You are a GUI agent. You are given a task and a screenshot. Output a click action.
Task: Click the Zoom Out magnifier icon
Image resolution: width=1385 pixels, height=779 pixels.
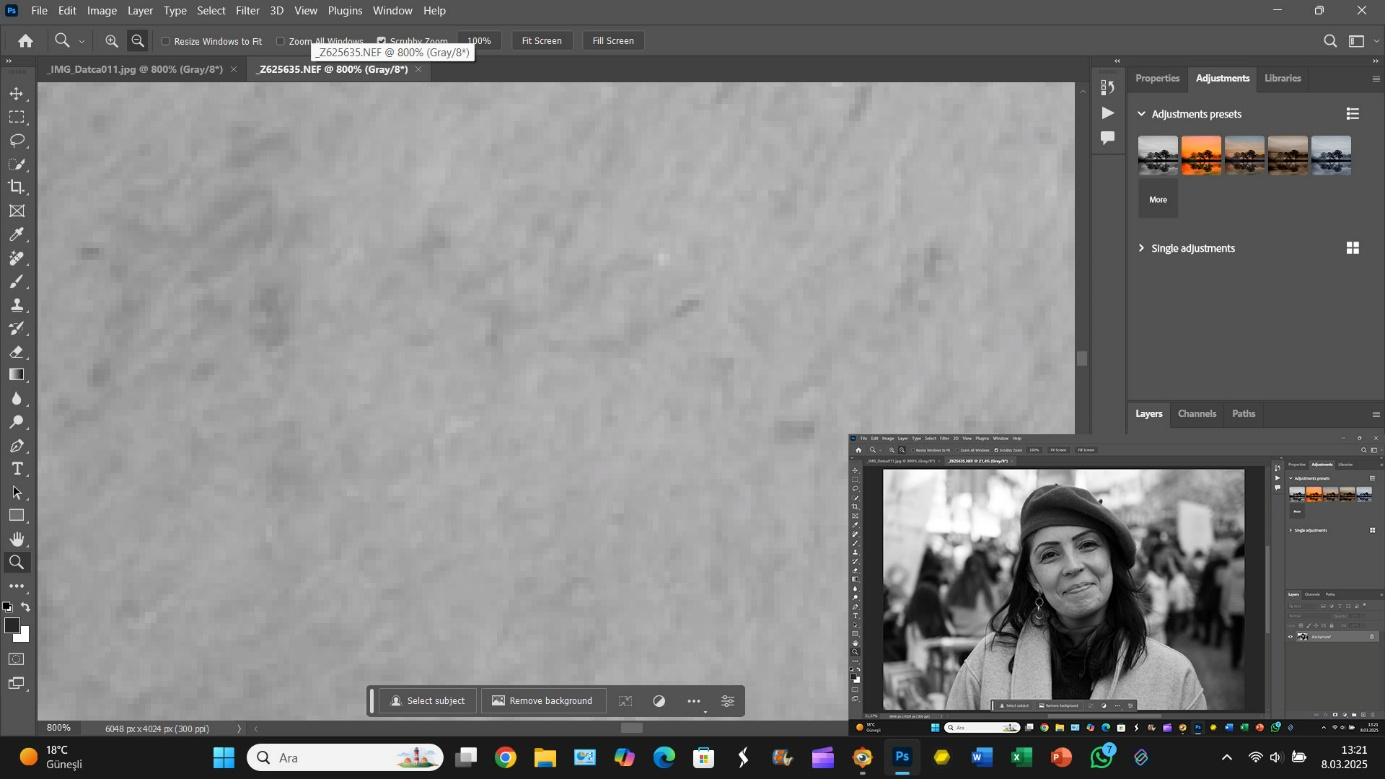[138, 41]
